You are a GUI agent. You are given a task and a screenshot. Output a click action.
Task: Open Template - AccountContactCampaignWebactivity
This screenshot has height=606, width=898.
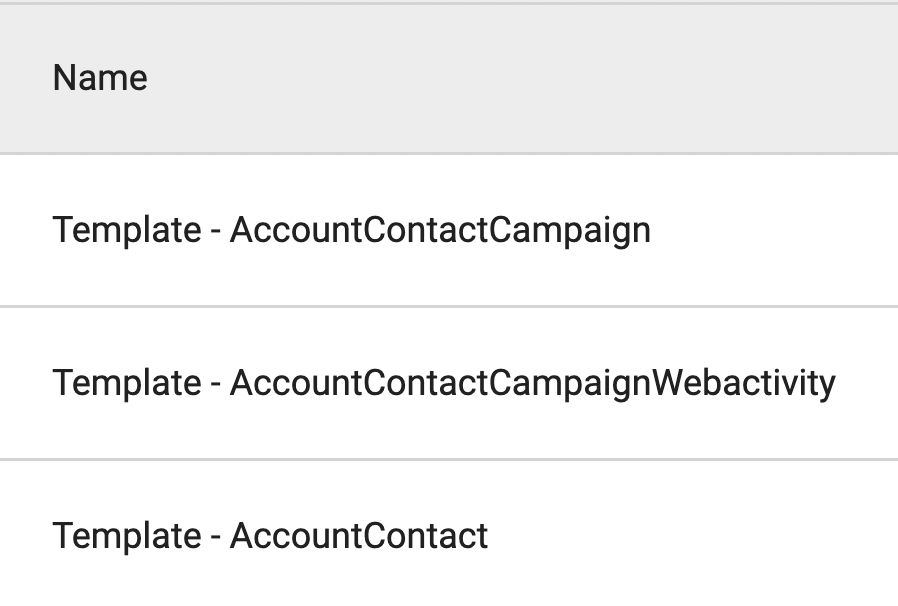[x=443, y=383]
